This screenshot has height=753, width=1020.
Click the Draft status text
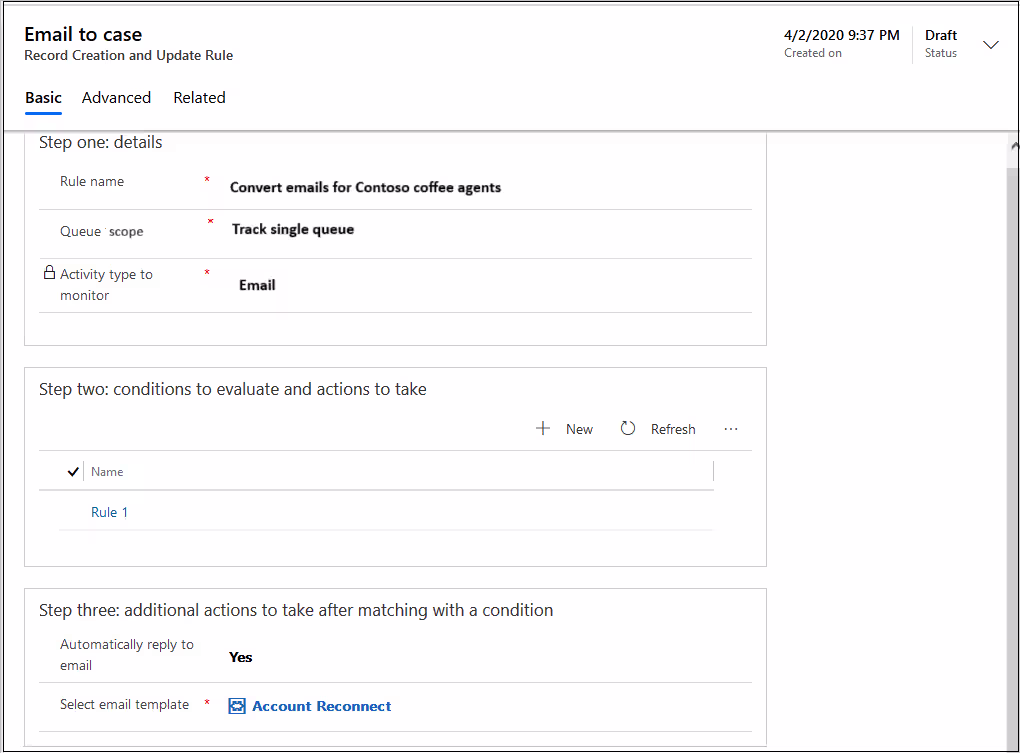(941, 35)
